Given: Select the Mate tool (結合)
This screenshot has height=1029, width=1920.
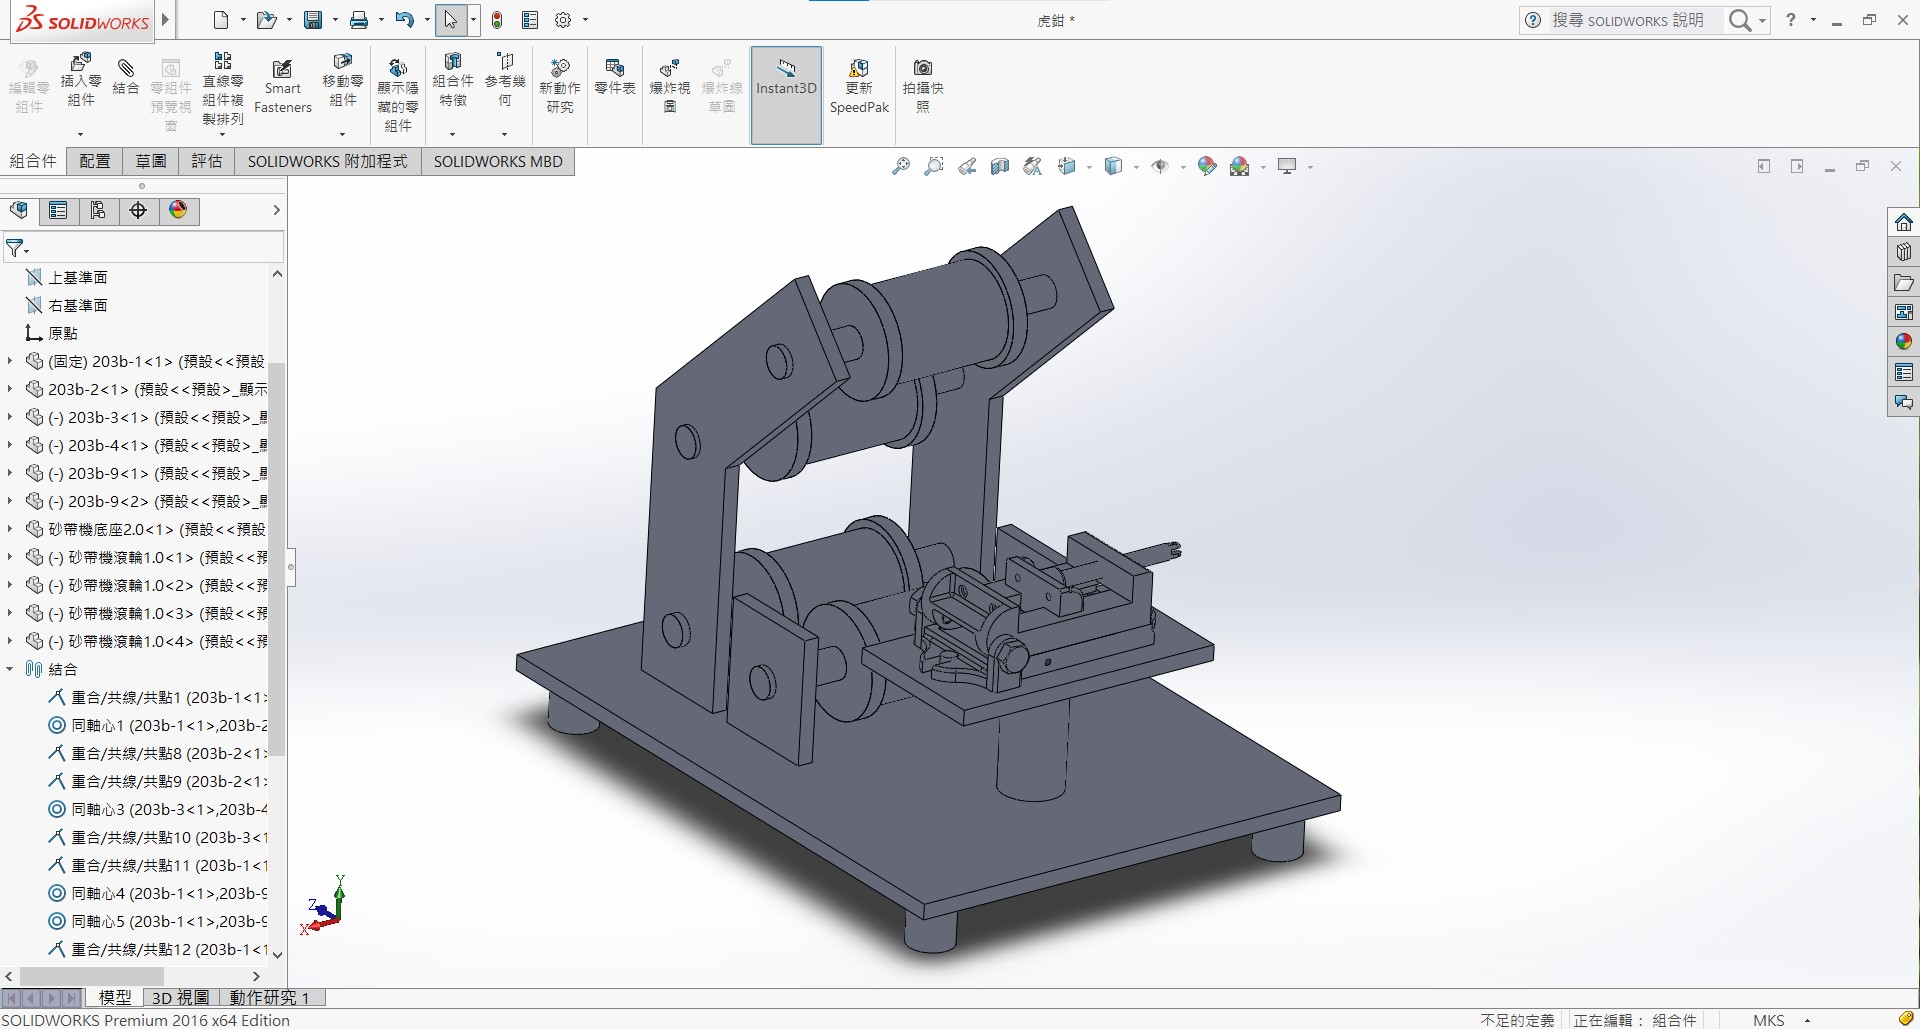Looking at the screenshot, I should tap(126, 76).
